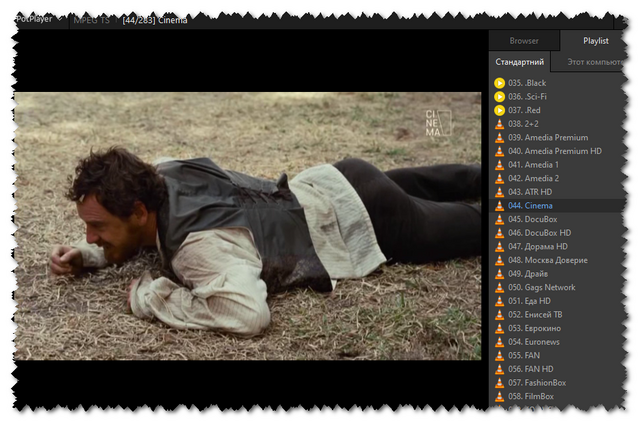This screenshot has width=640, height=423.
Task: Click the play icon beside 035. .Black
Action: coord(500,83)
